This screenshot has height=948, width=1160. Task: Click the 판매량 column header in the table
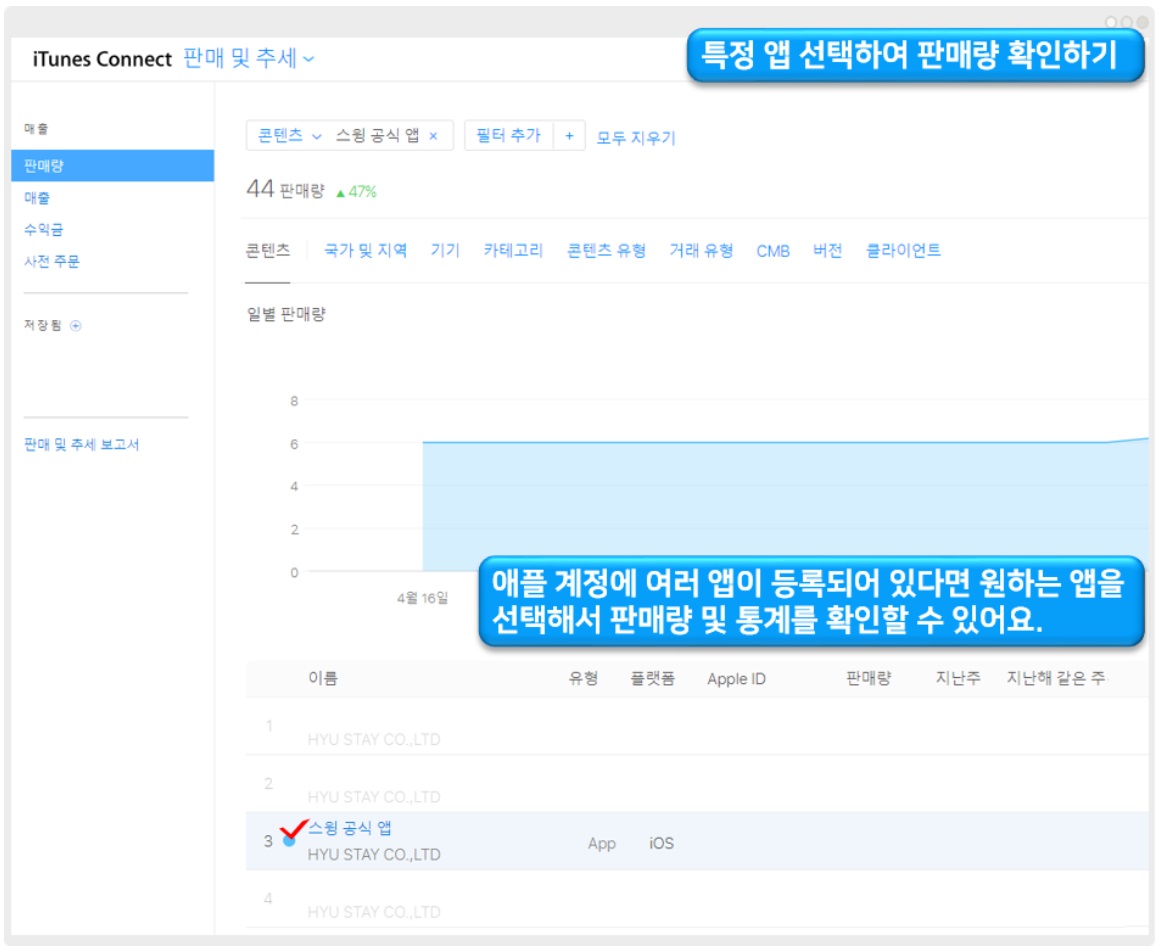coord(869,678)
